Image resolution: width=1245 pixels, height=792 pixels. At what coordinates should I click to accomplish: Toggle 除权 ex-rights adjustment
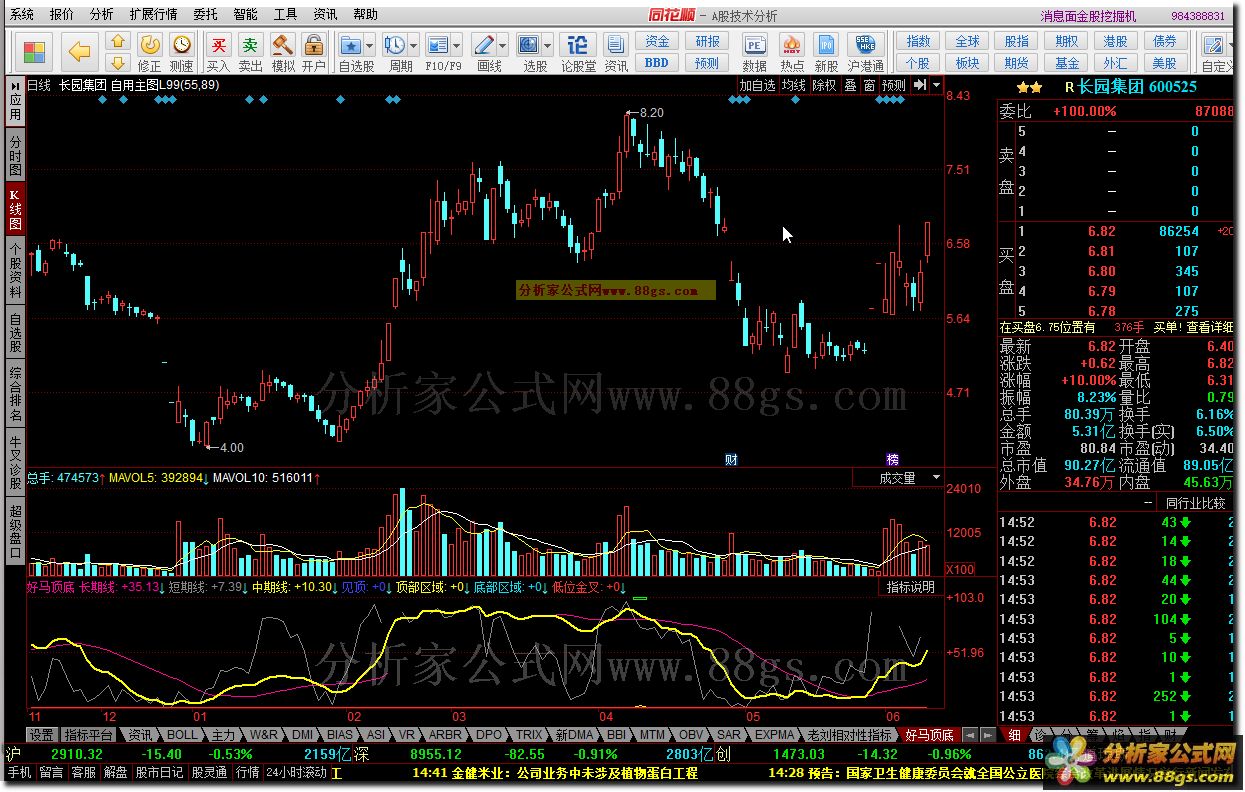tap(824, 85)
